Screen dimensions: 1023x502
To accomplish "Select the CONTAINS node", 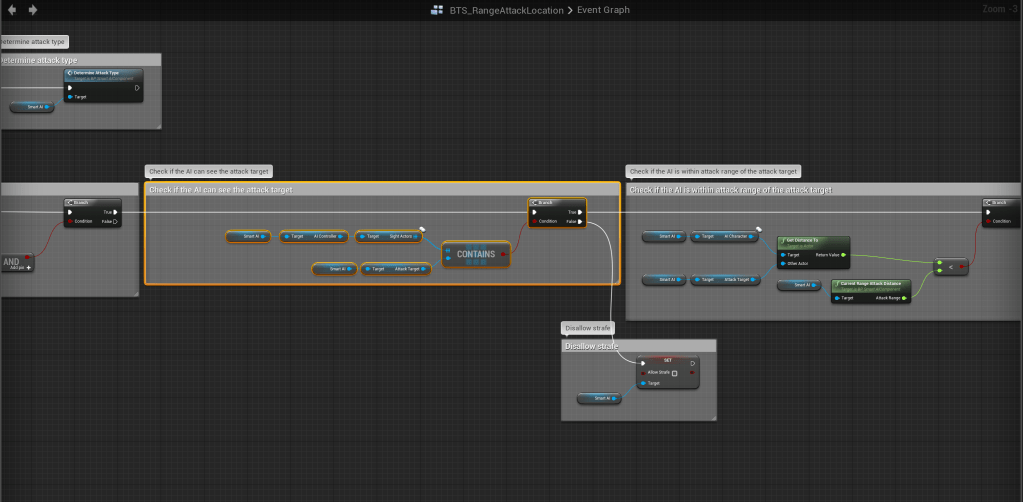I will click(476, 255).
